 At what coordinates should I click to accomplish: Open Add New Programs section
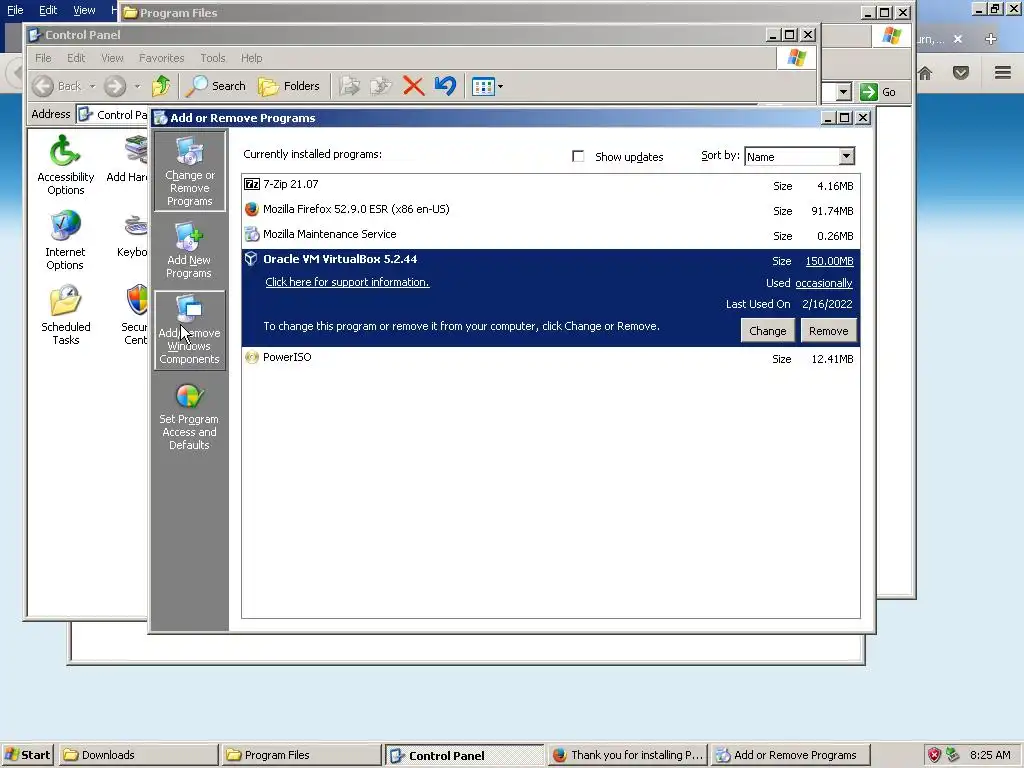[189, 251]
